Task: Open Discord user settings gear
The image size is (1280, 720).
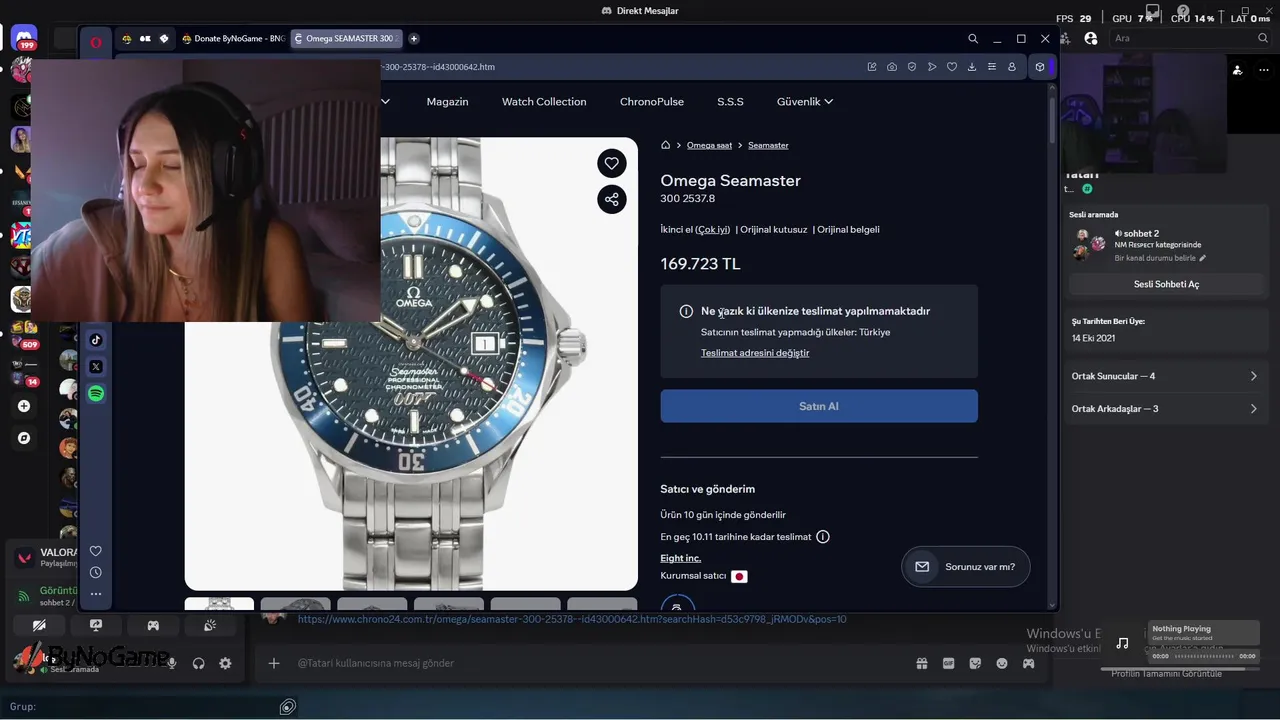Action: pyautogui.click(x=225, y=663)
